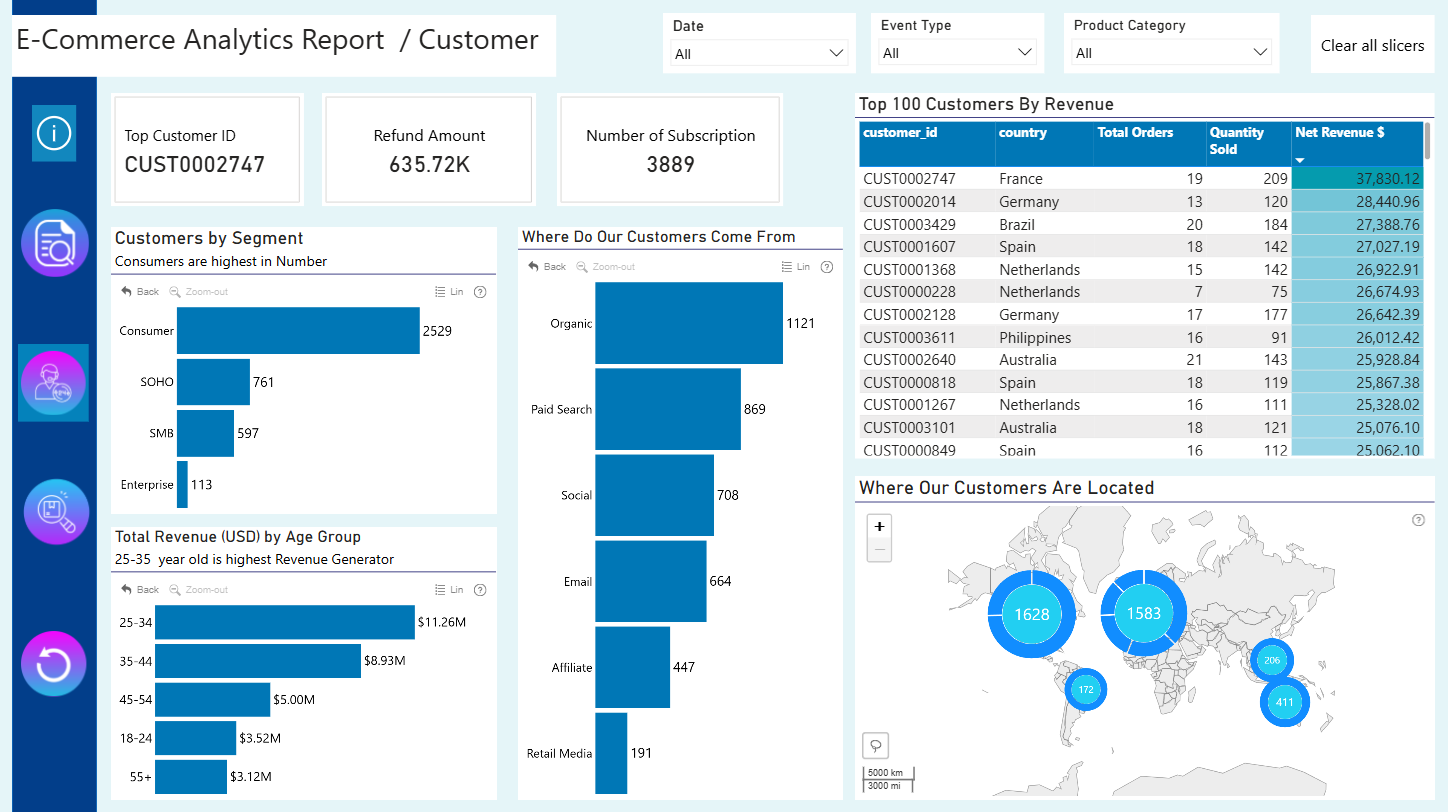Screen dimensions: 1448x812
Task: Click the 27,027.19 net revenue cell
Action: click(1357, 247)
